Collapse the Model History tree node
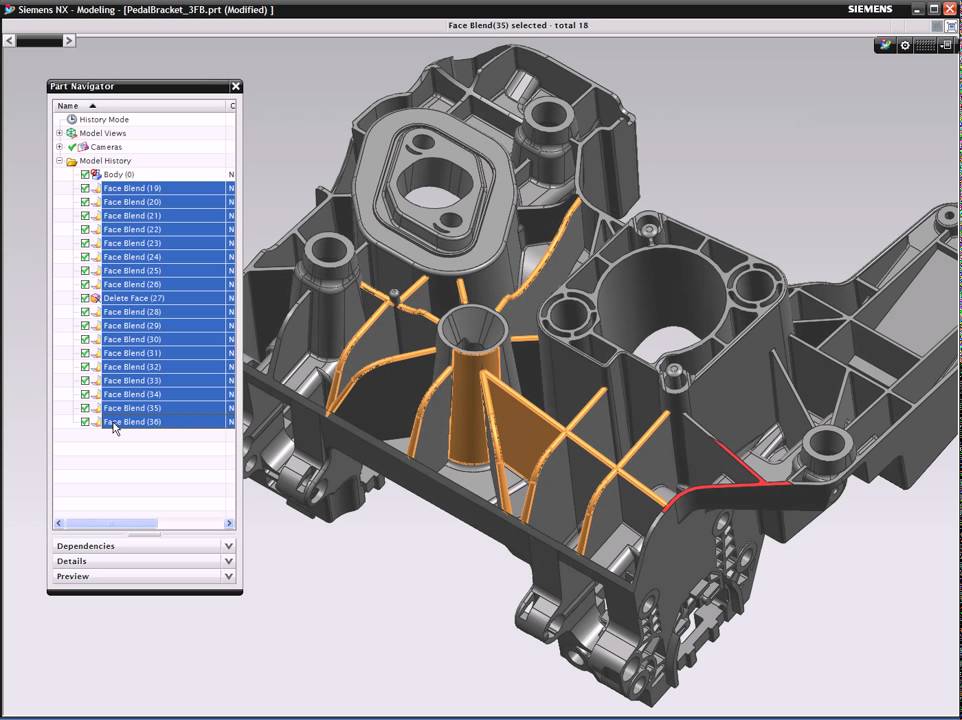 59,161
